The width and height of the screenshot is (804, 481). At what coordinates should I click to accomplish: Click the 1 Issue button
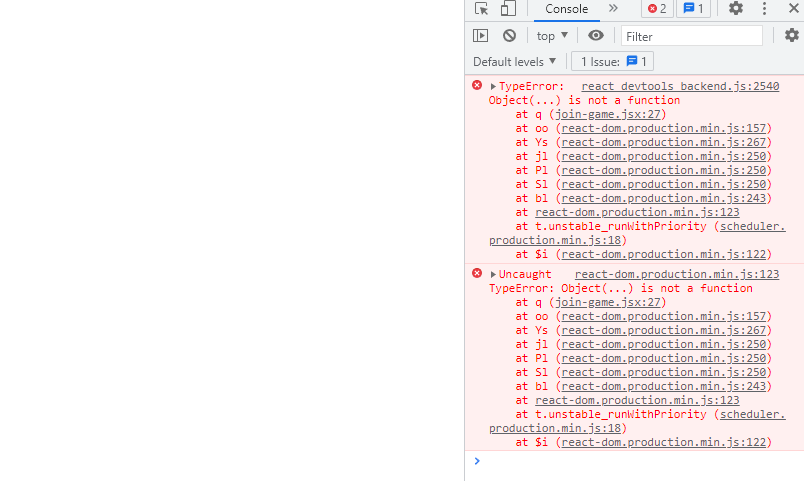pos(613,62)
